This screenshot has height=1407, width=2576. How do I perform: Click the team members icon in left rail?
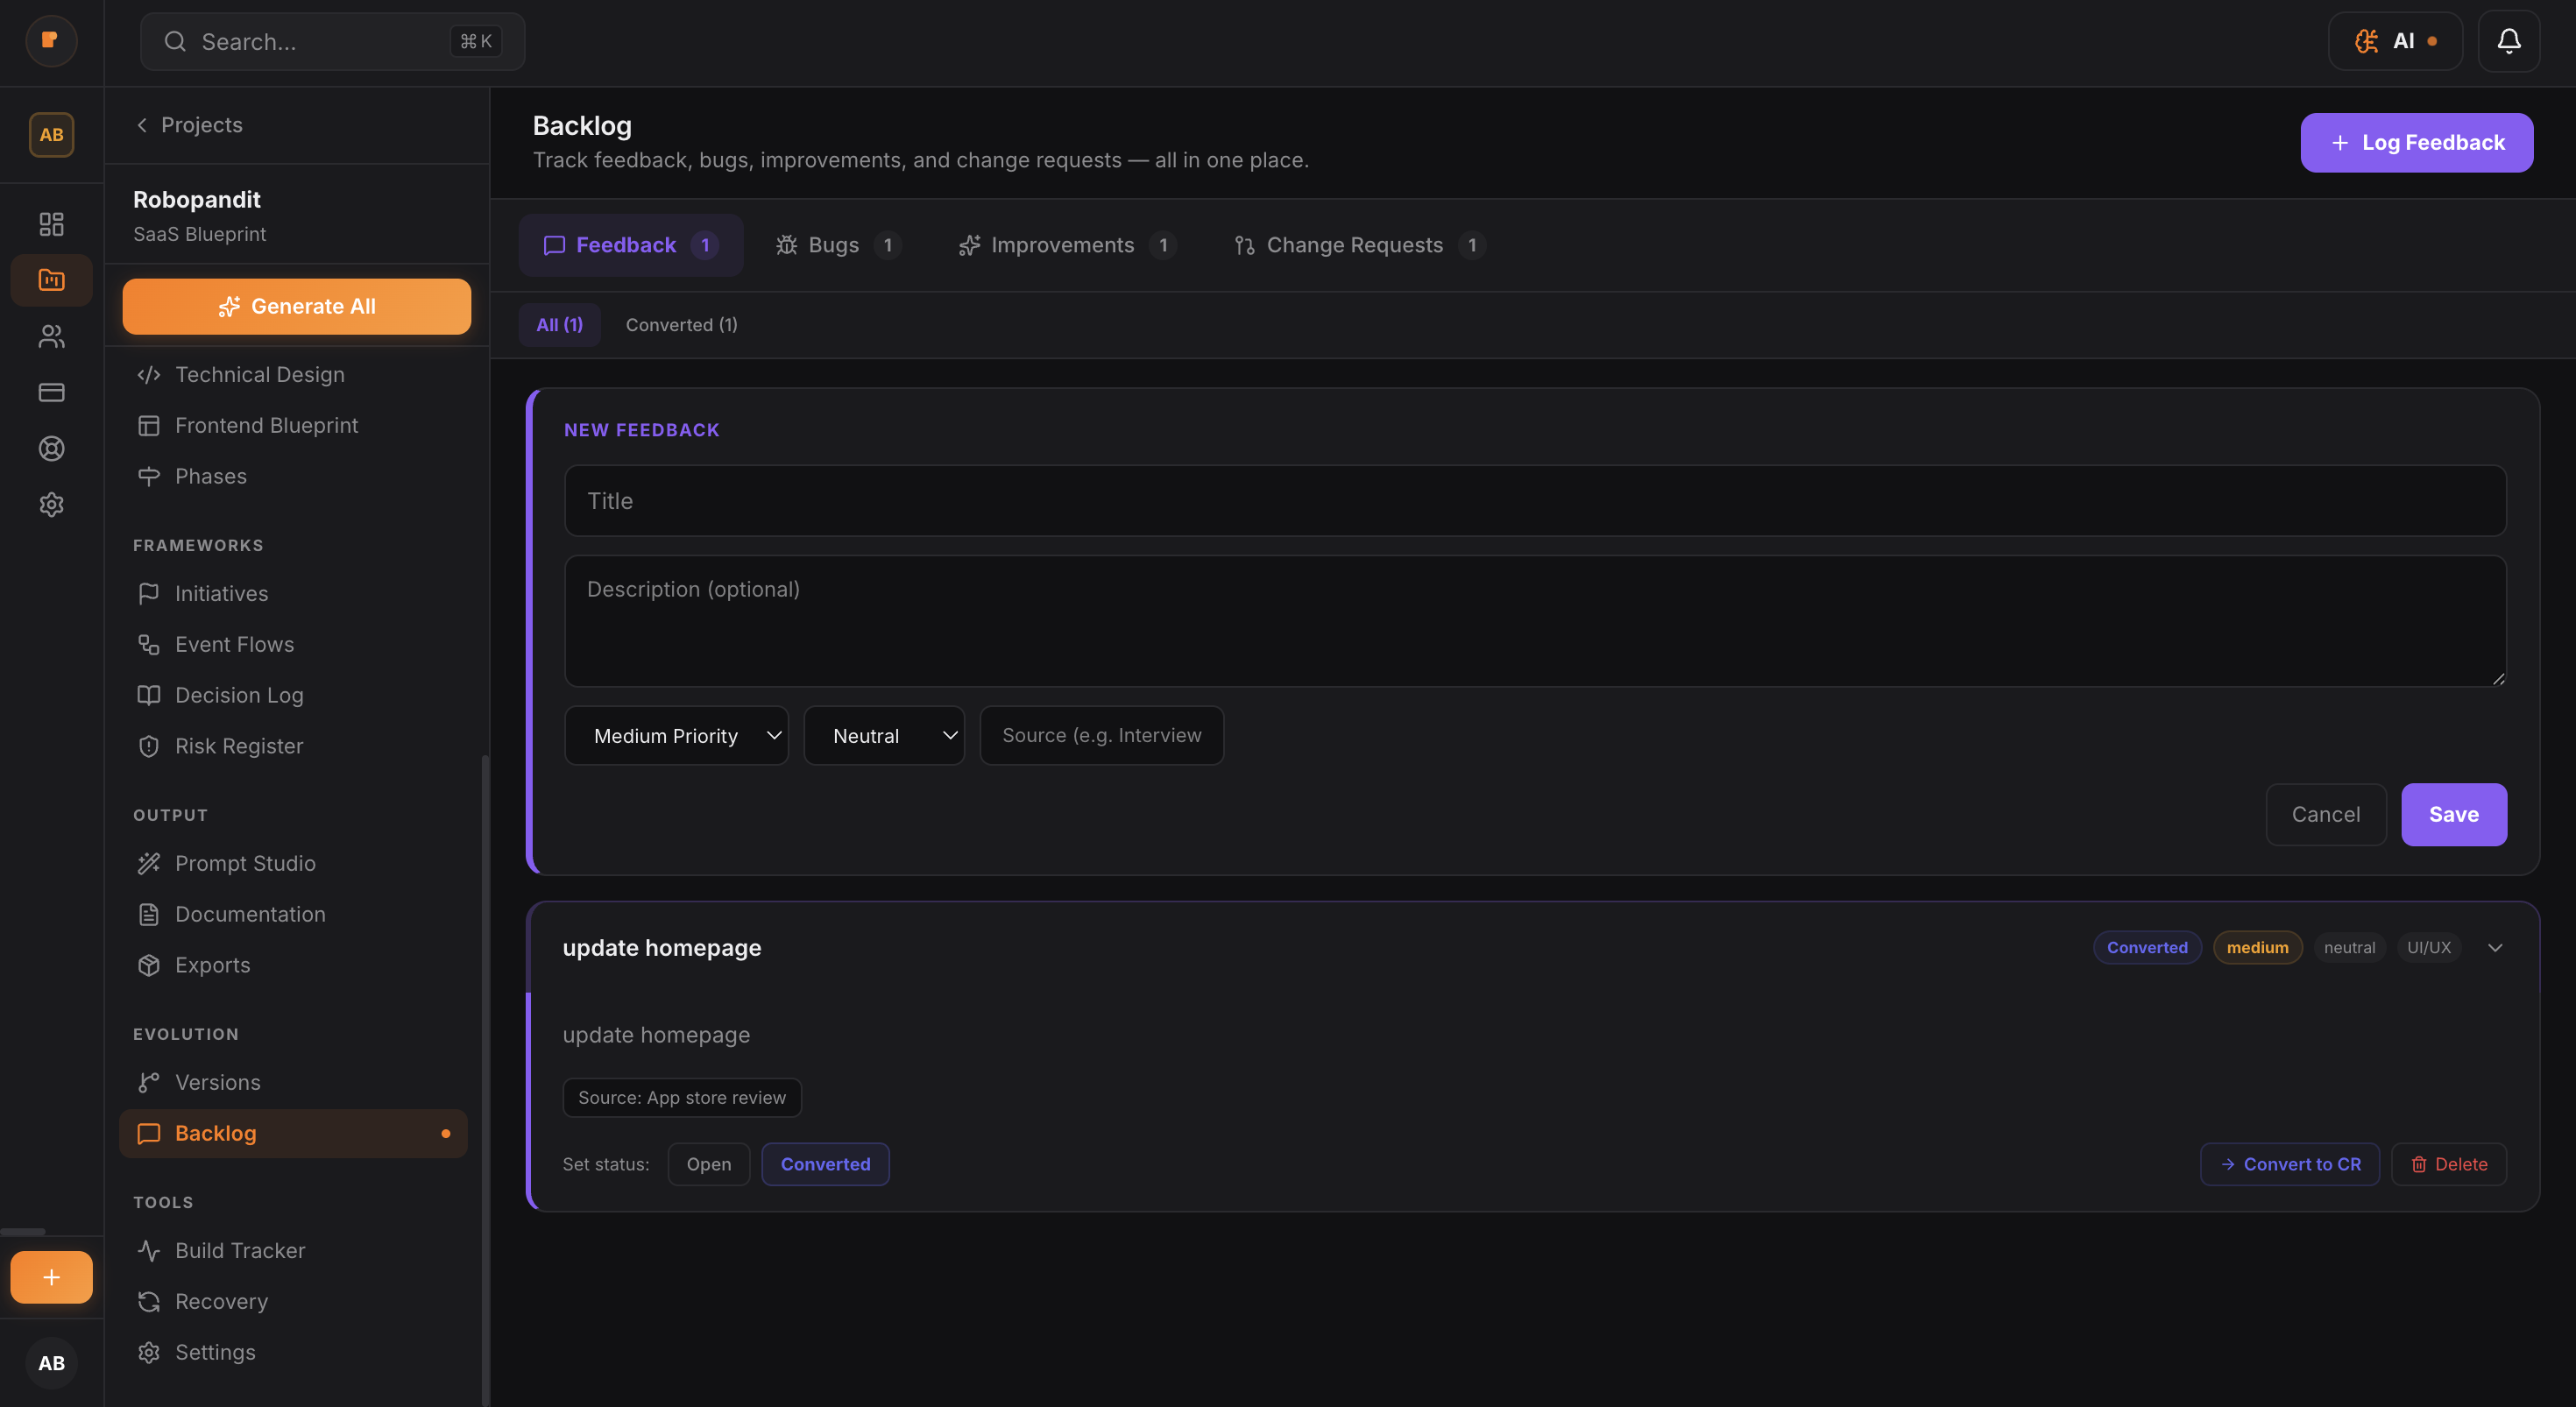tap(51, 336)
